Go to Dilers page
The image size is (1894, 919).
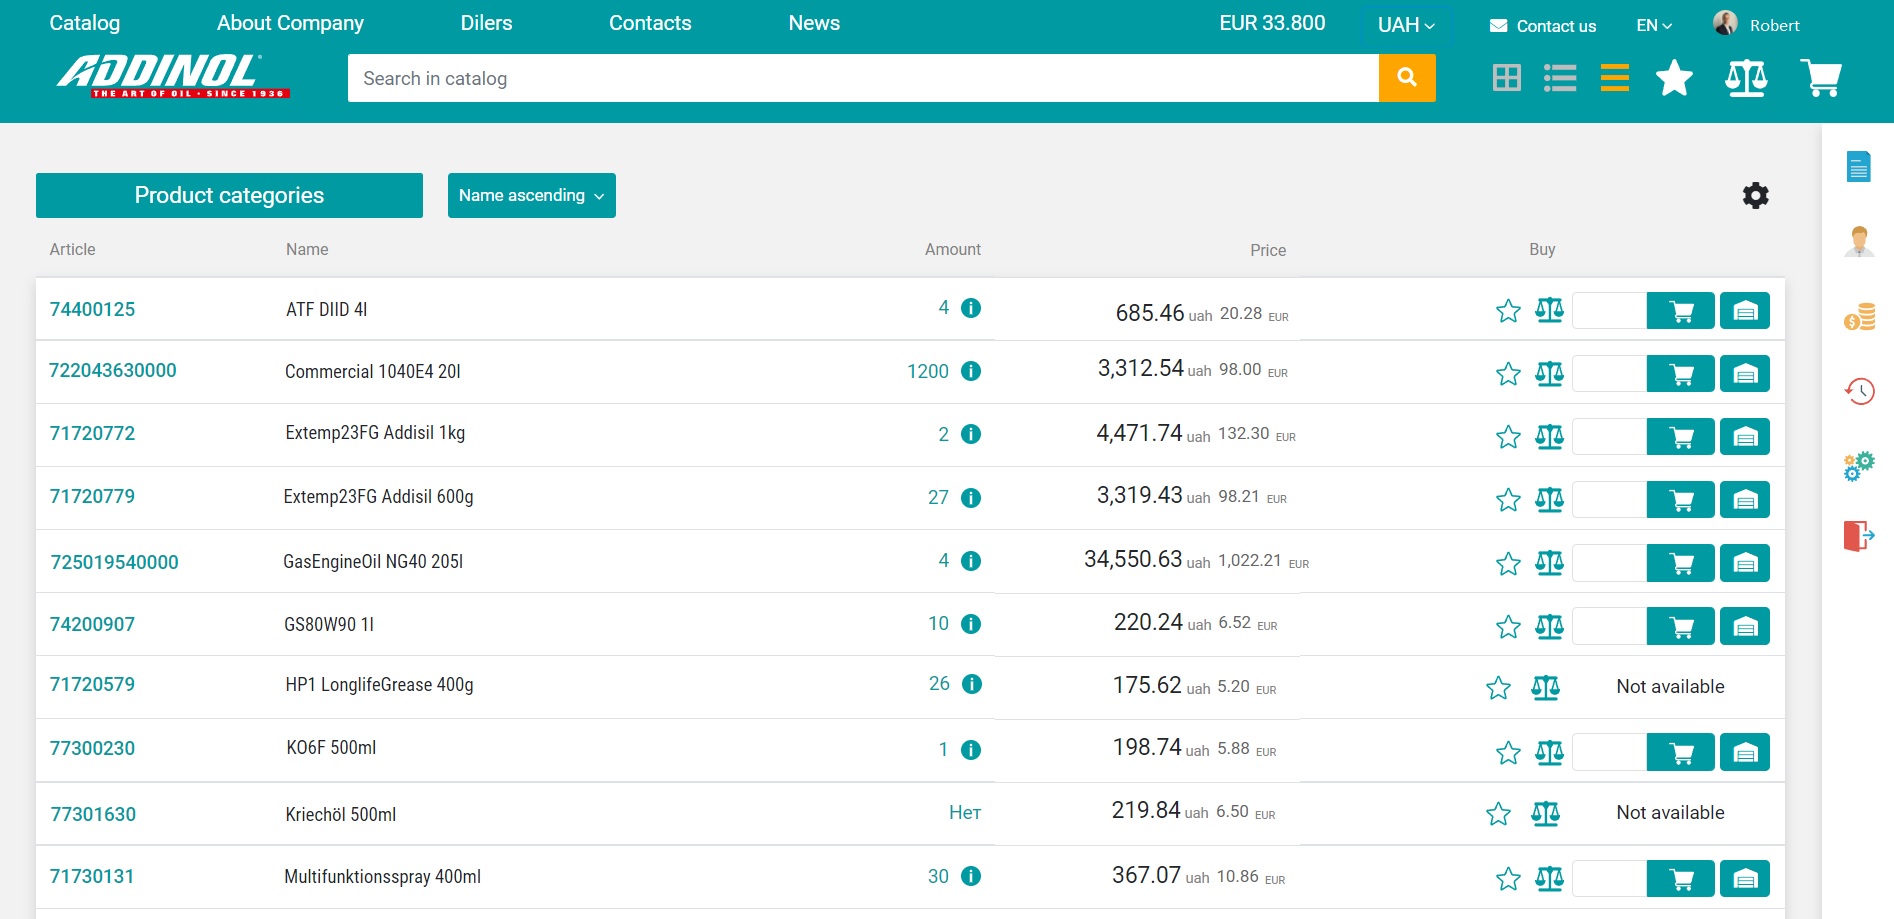[486, 23]
